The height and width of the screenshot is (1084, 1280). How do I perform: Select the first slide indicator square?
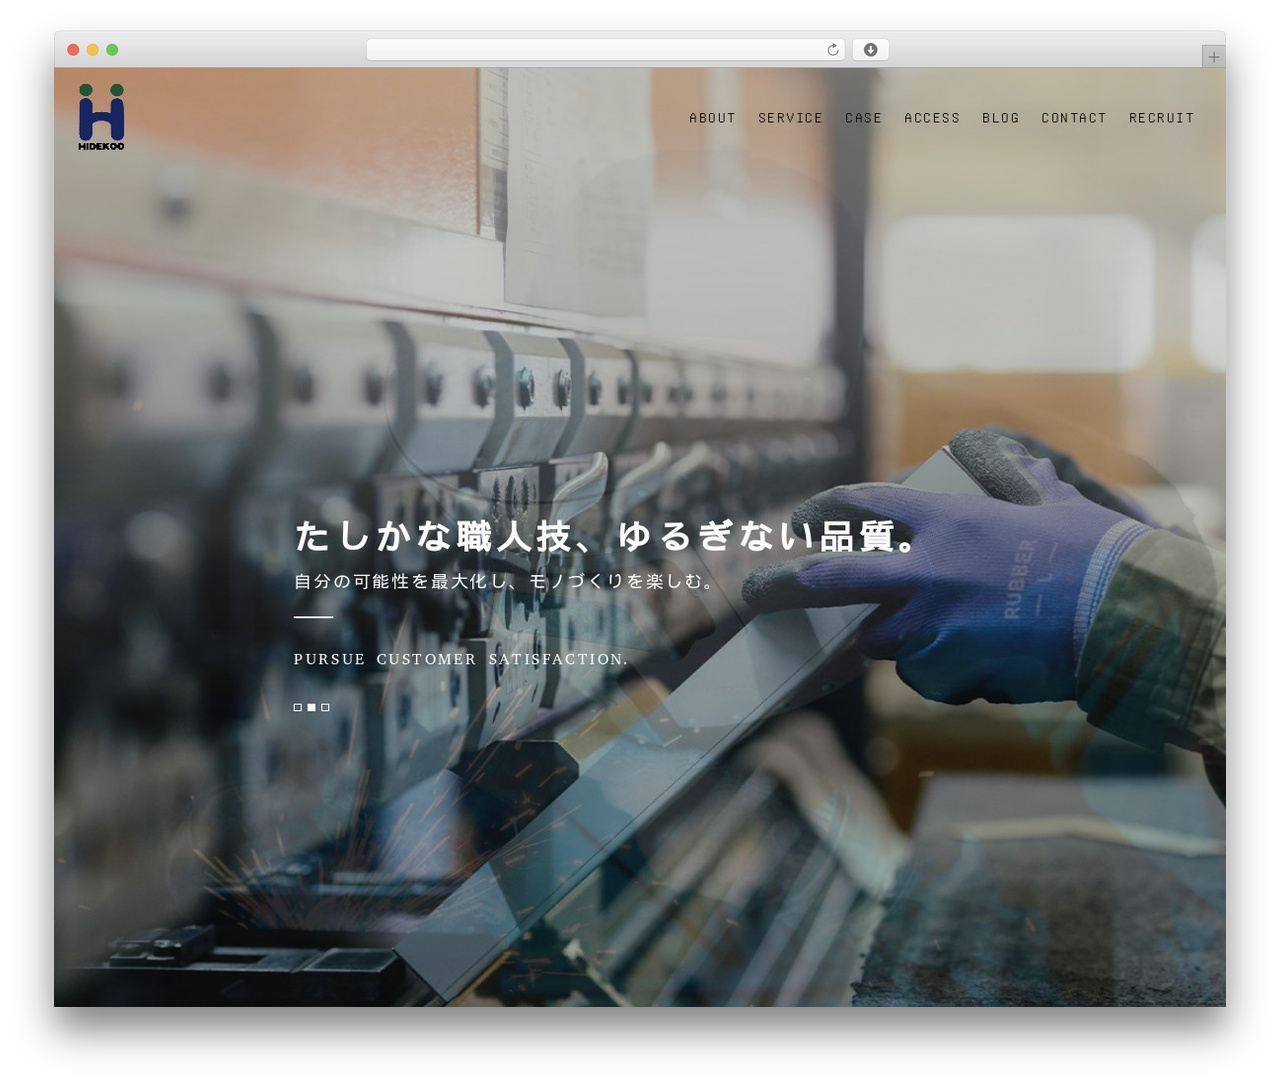tap(297, 707)
